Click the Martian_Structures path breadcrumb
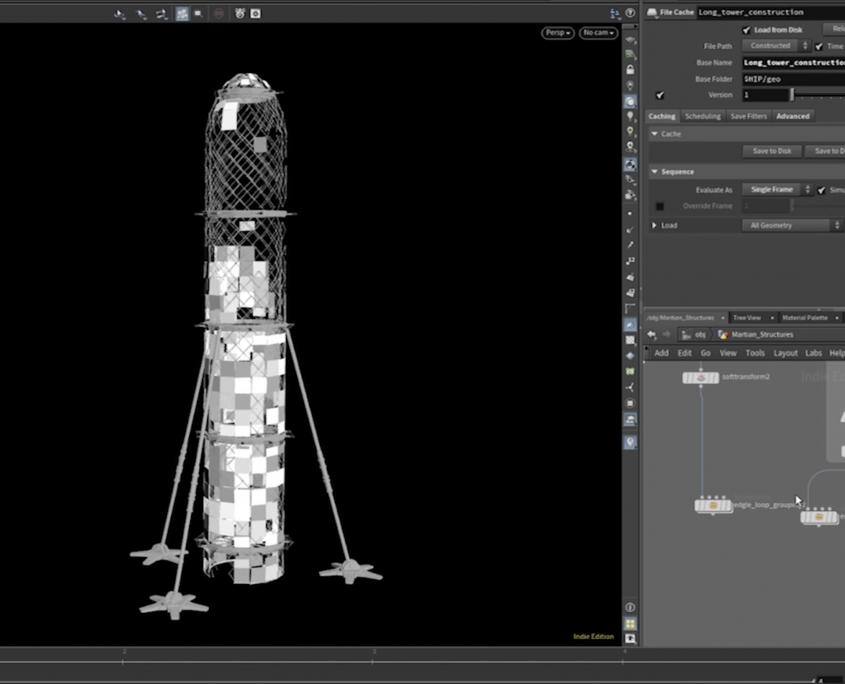The width and height of the screenshot is (845, 684). coord(761,334)
